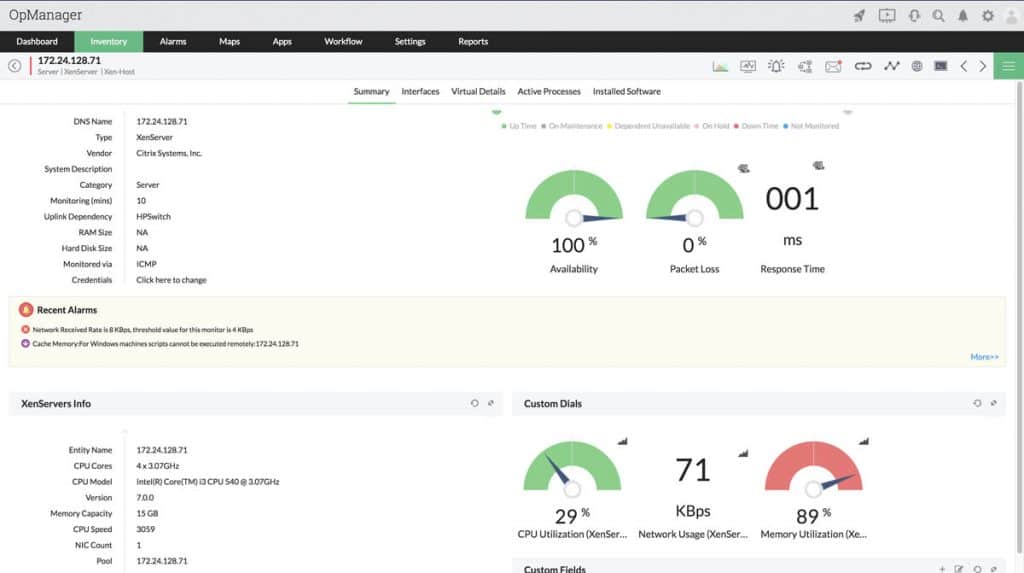1024x573 pixels.
Task: Open the Dashboard menu
Action: (37, 41)
